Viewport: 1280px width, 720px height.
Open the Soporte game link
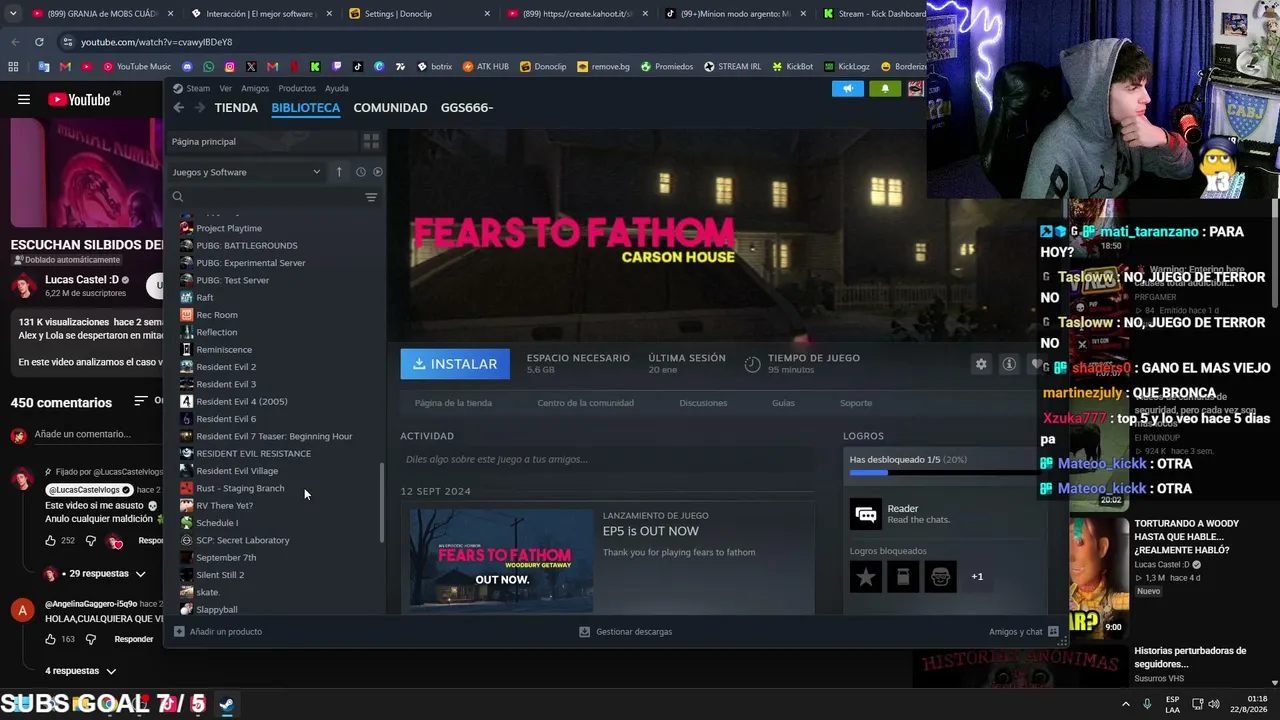pos(856,403)
